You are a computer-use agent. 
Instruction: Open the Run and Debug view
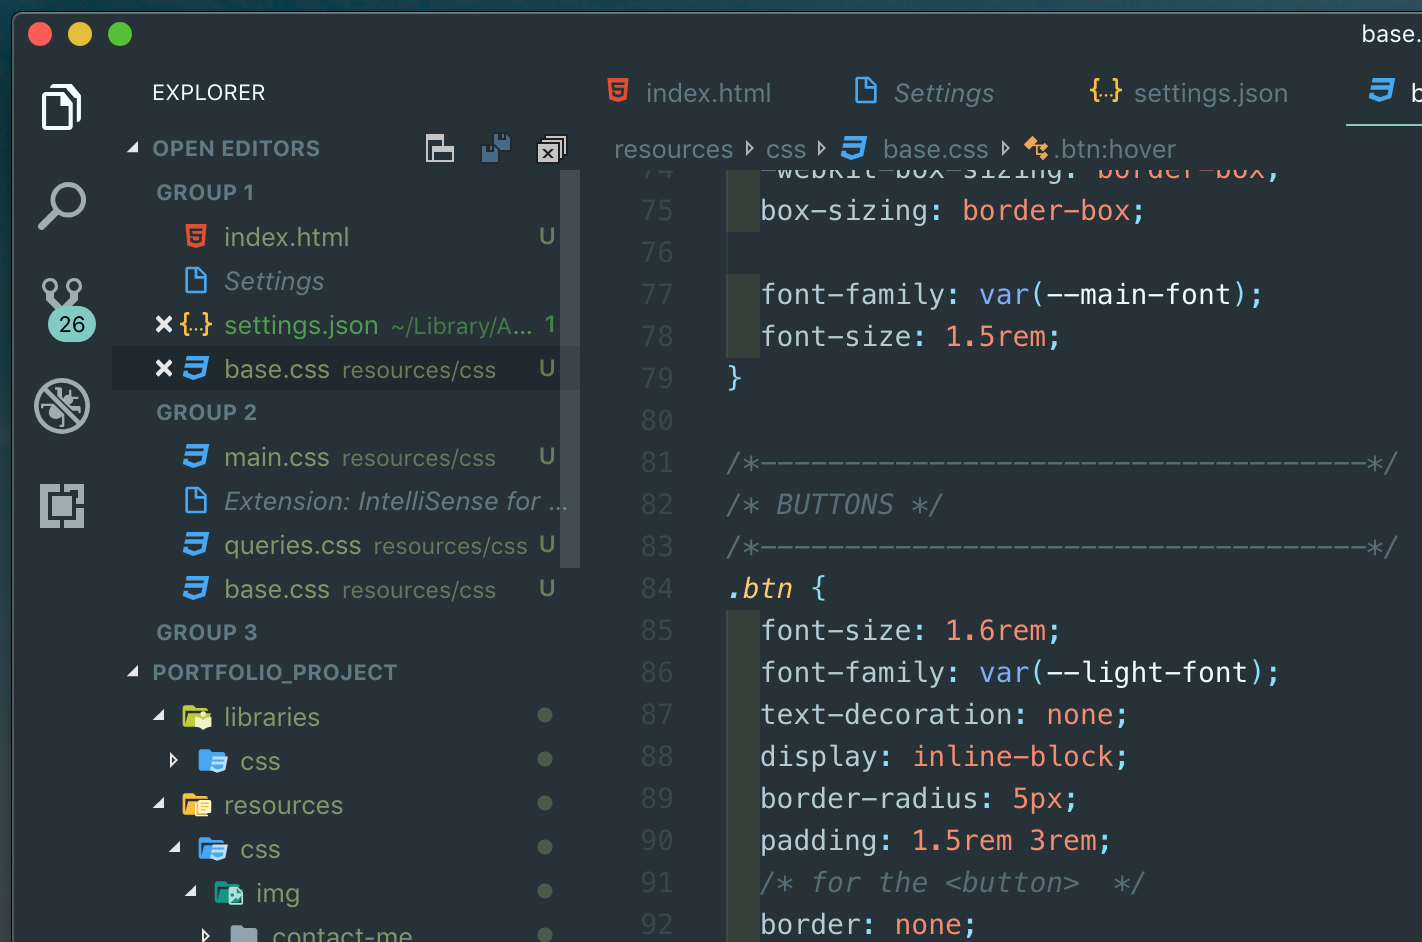(x=61, y=406)
